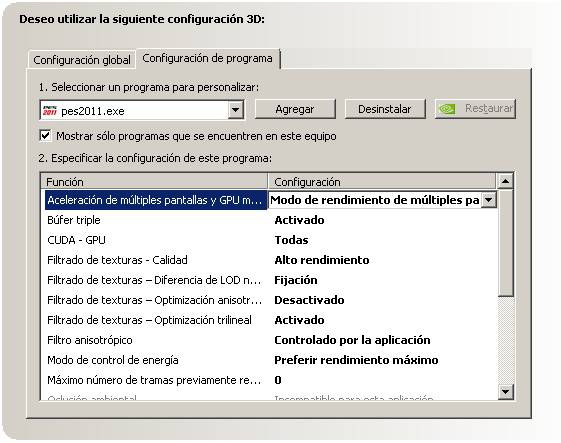Click Preferir rendimiento máximo value
561x443 pixels.
tap(356, 360)
